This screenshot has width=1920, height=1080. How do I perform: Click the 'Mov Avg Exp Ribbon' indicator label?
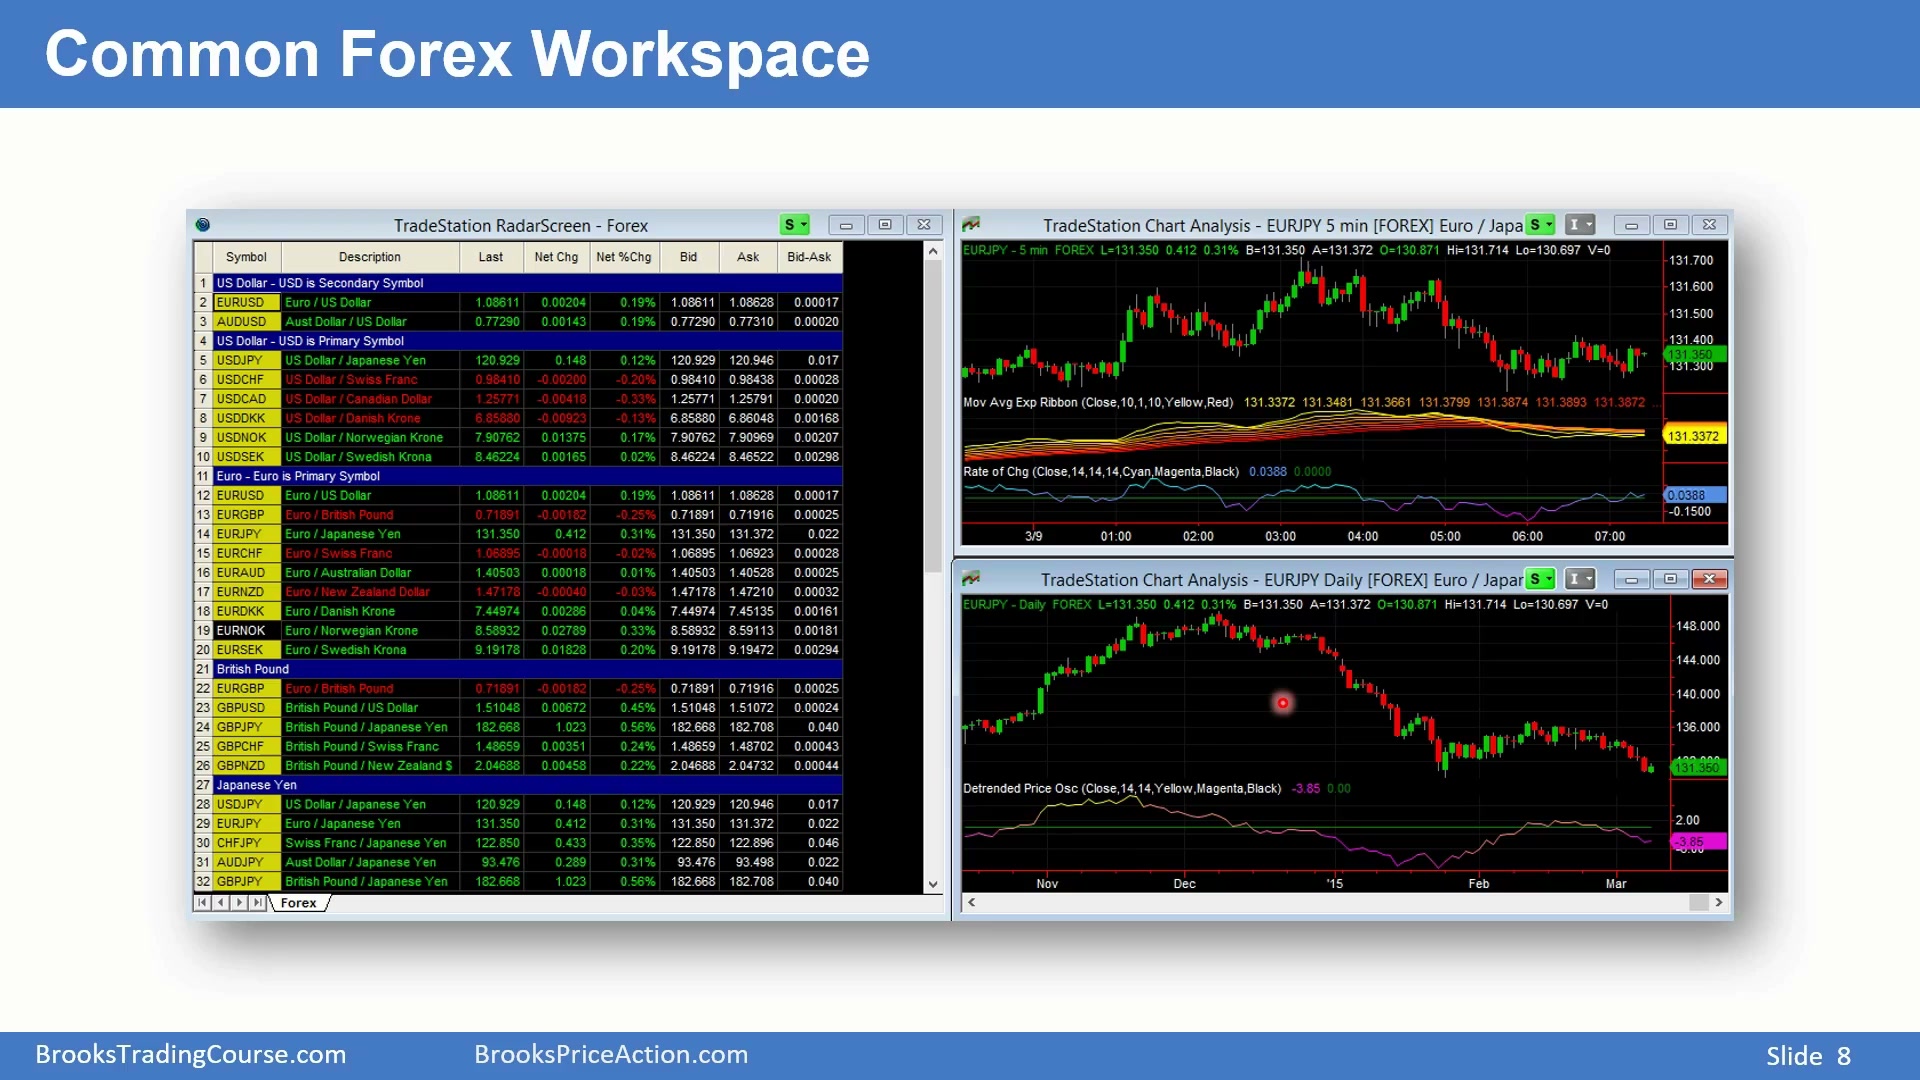1098,403
